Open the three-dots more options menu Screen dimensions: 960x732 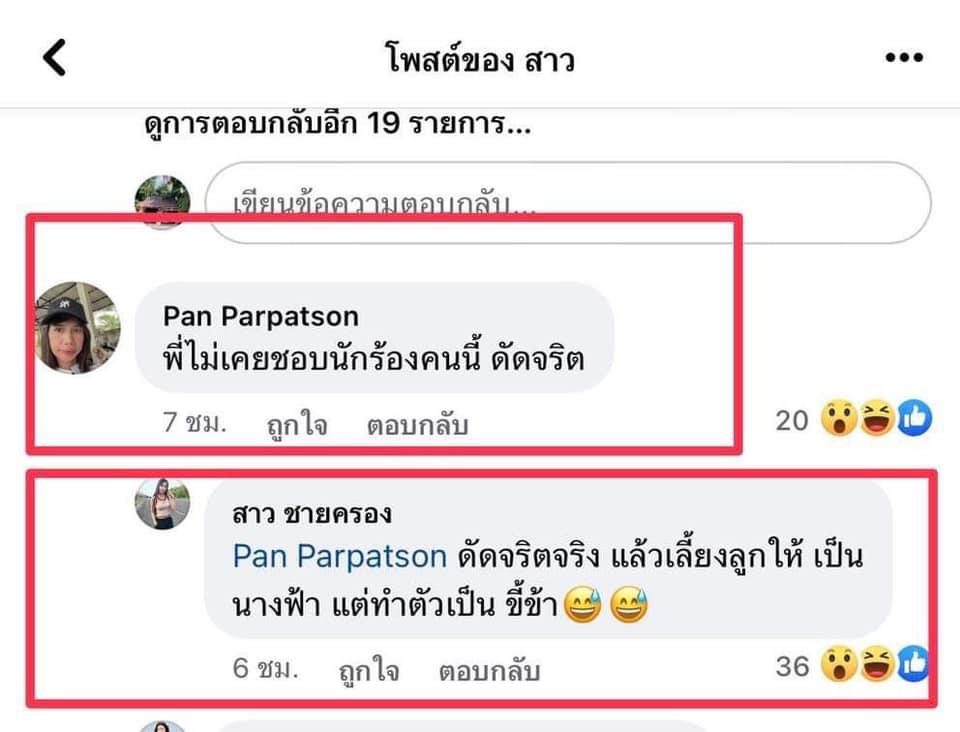click(x=904, y=58)
